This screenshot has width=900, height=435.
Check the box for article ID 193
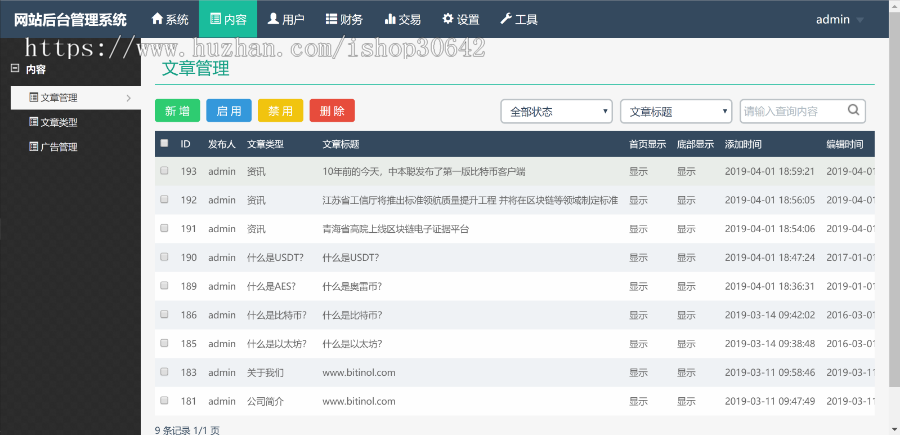point(164,171)
